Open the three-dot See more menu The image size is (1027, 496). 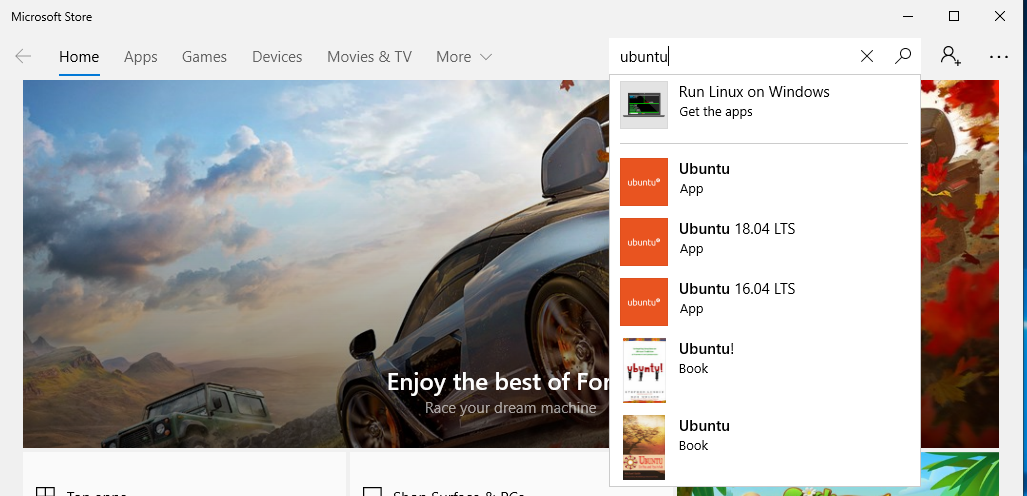998,57
